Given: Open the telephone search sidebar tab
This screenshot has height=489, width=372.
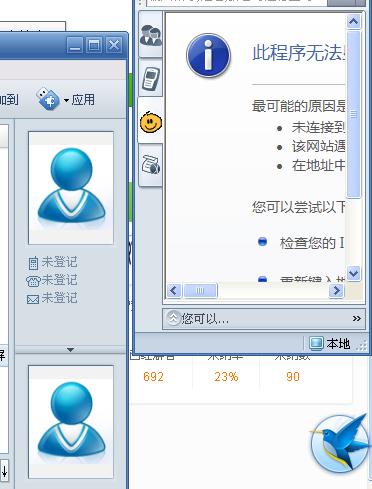Looking at the screenshot, I should [x=151, y=165].
